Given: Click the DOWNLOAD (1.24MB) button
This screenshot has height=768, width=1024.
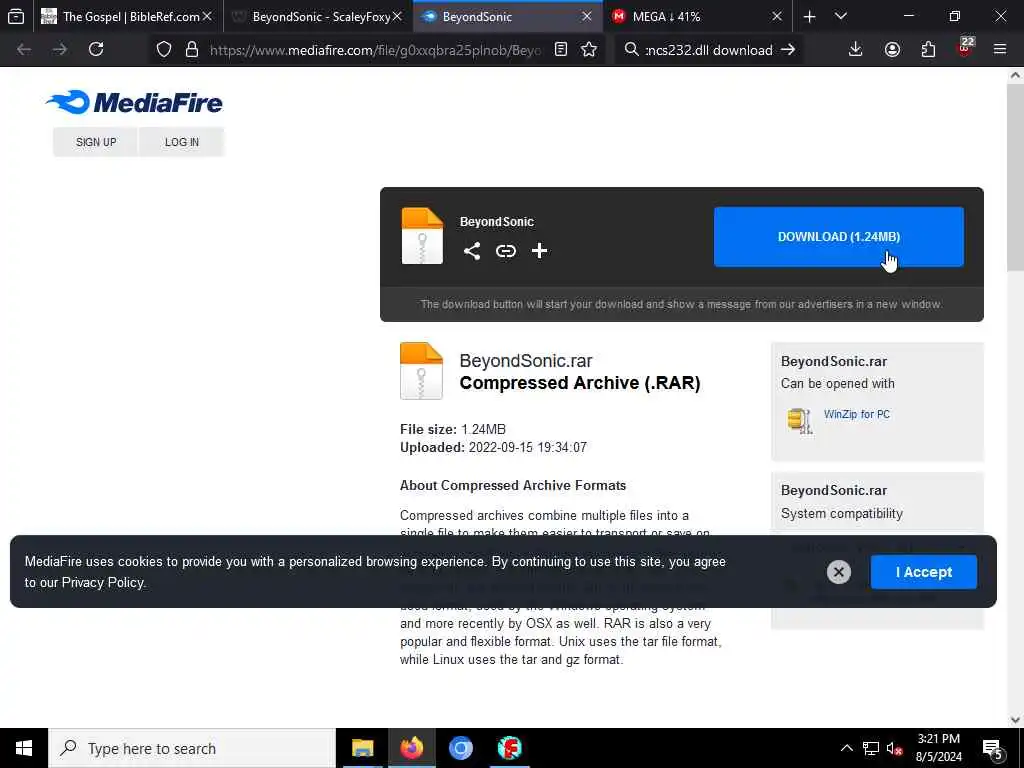Looking at the screenshot, I should point(839,236).
